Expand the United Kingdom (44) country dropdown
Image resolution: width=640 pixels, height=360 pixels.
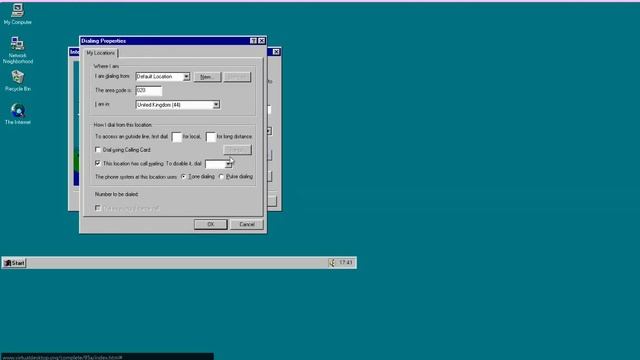pyautogui.click(x=216, y=105)
